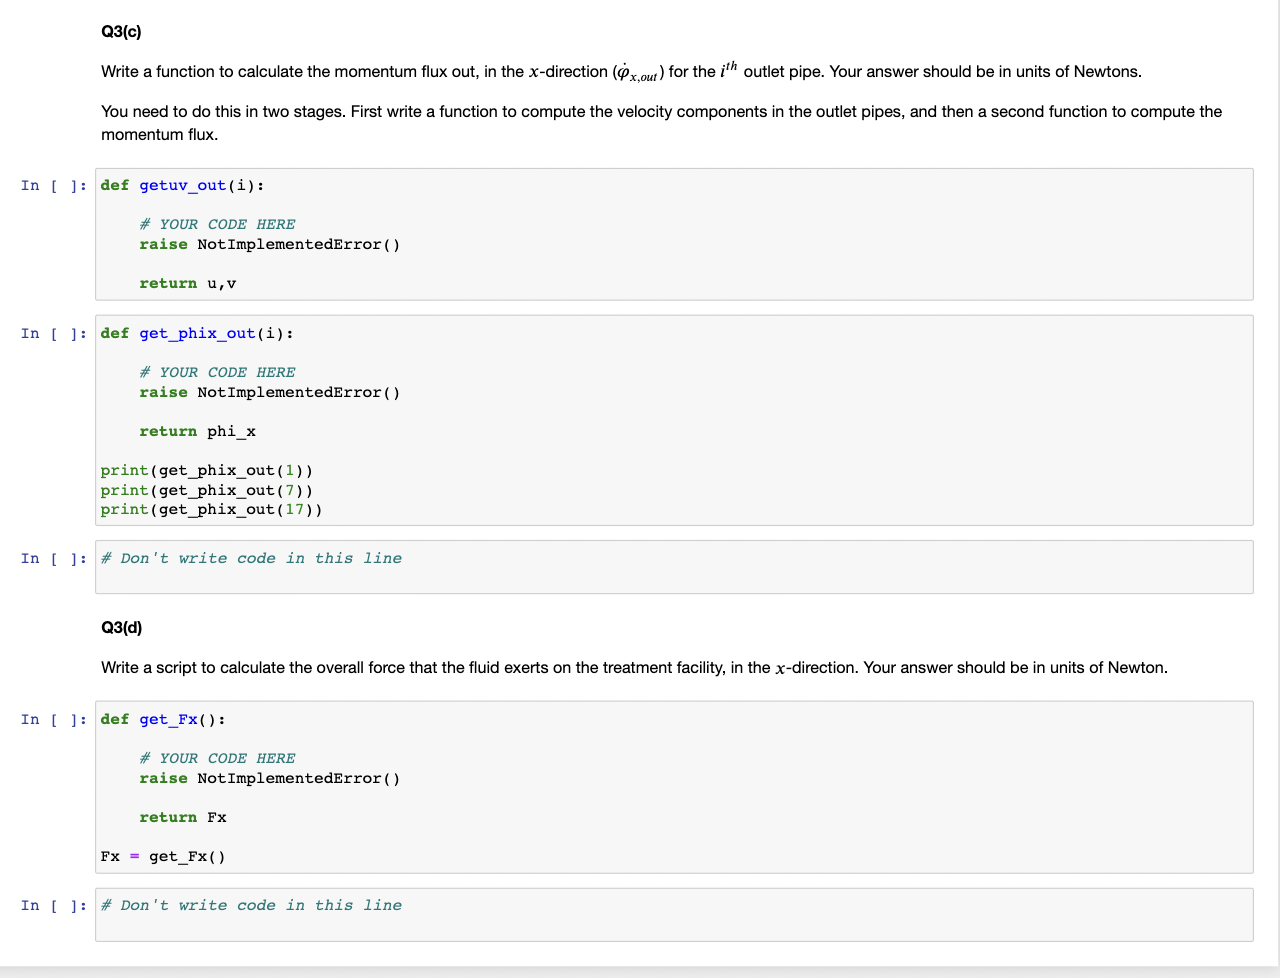Click the "In [ ]:" prompt beside get_Fx
Viewport: 1280px width, 978px height.
(x=53, y=719)
